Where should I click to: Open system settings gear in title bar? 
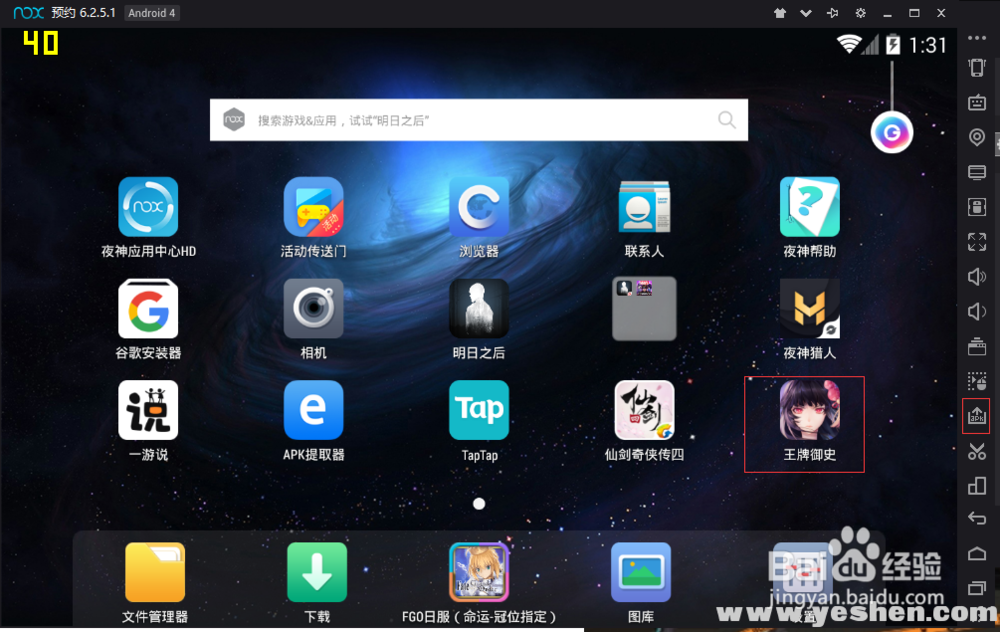click(860, 13)
